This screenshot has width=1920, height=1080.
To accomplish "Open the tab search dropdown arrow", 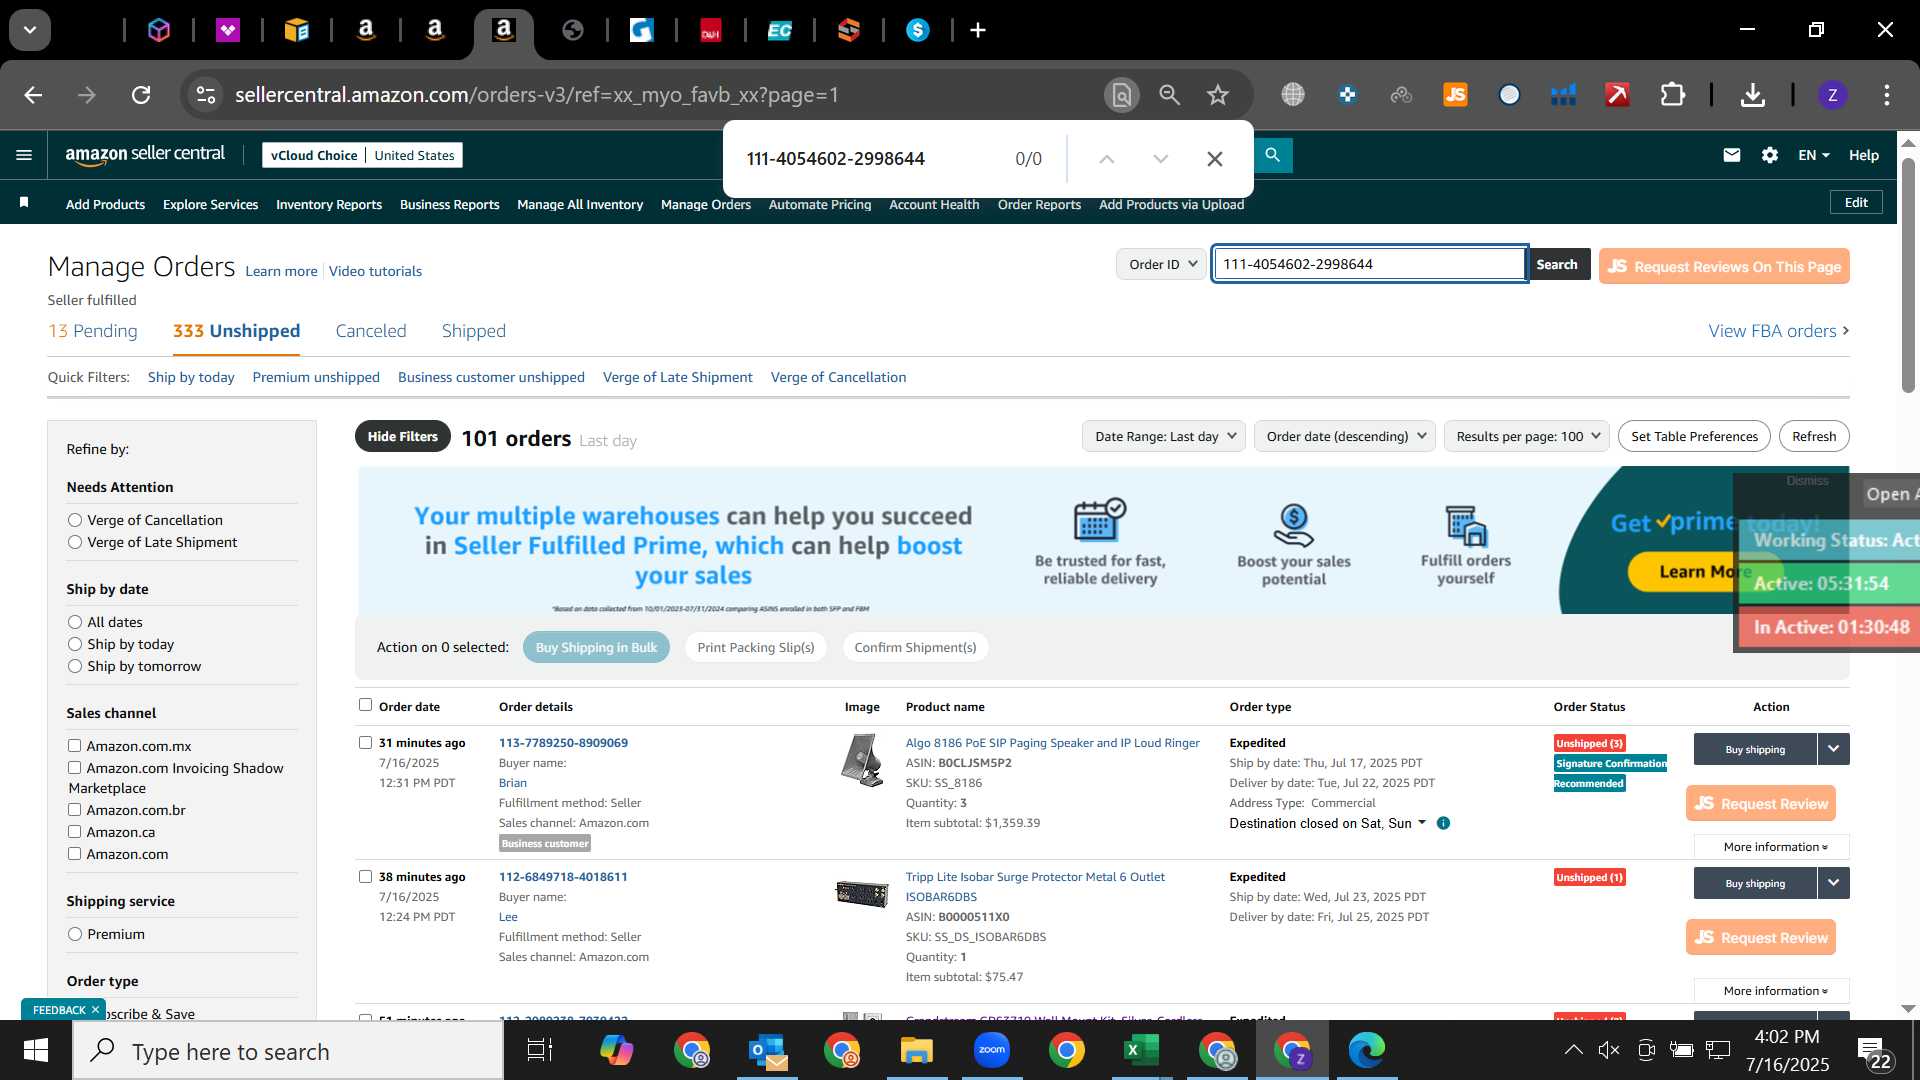I will (30, 30).
